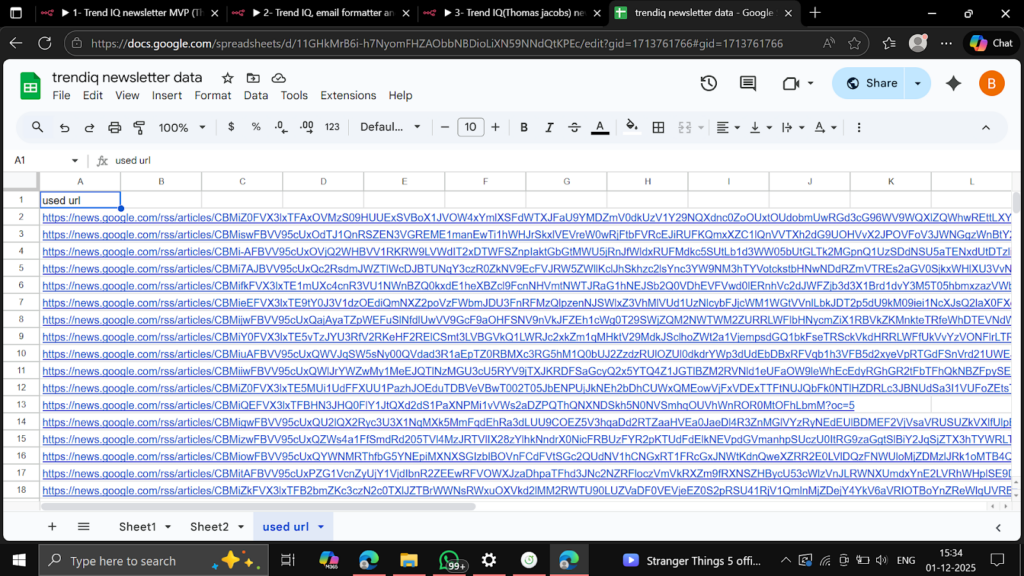Open the fill color paint bucket
This screenshot has height=576, width=1024.
click(631, 127)
